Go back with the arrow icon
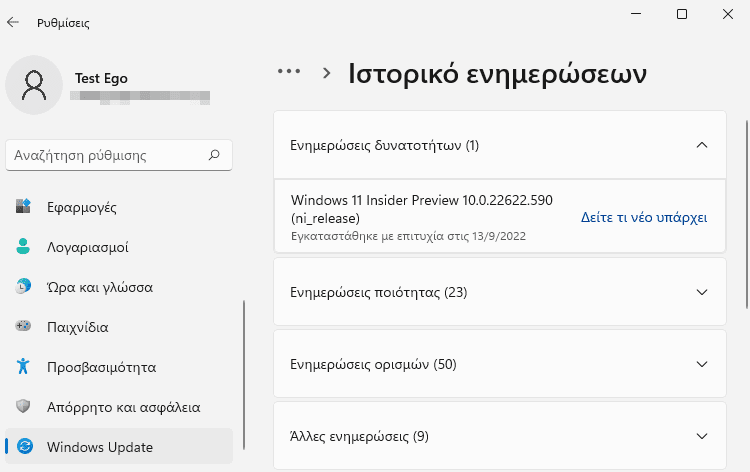This screenshot has height=472, width=750. pyautogui.click(x=13, y=22)
